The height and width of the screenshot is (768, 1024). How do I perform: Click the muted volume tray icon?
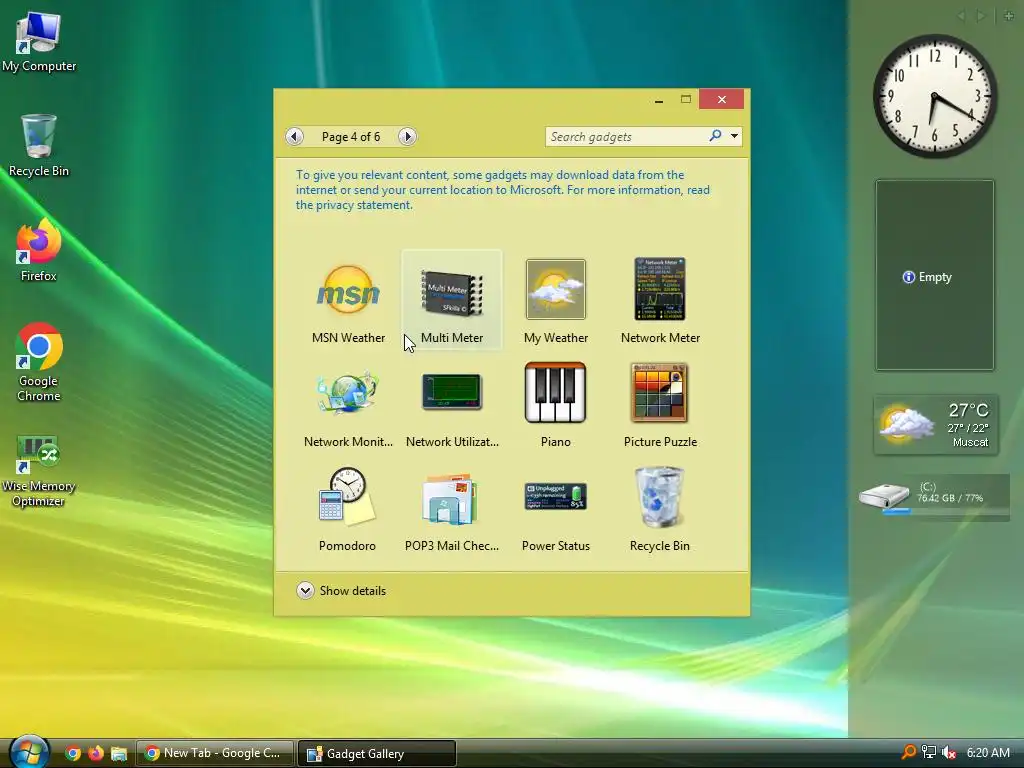pos(949,752)
